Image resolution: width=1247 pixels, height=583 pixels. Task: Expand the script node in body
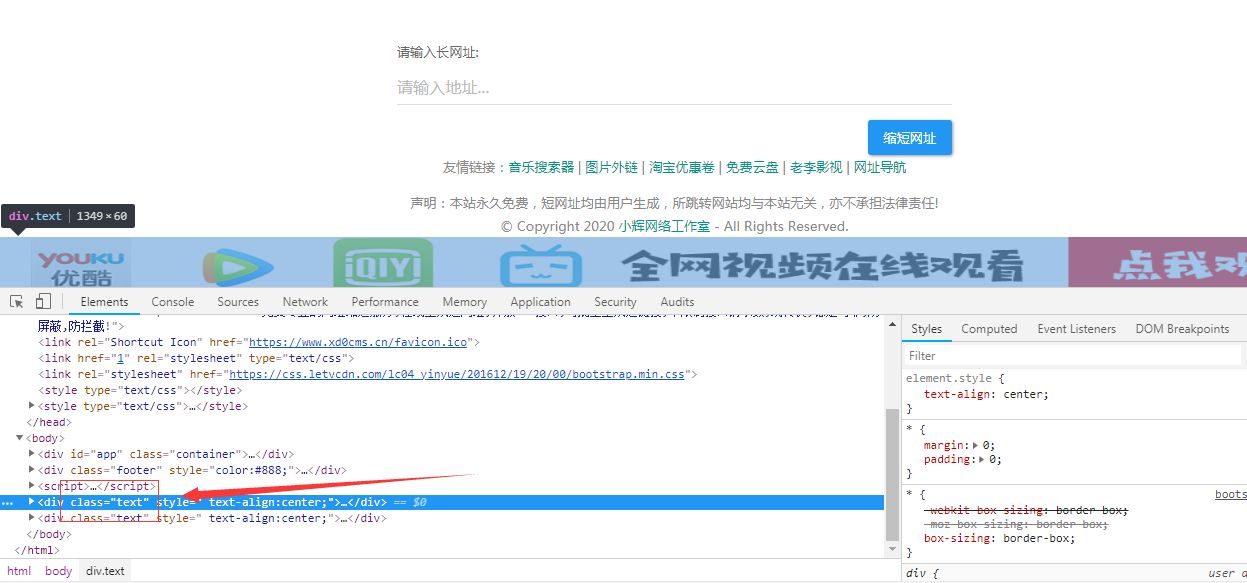32,486
